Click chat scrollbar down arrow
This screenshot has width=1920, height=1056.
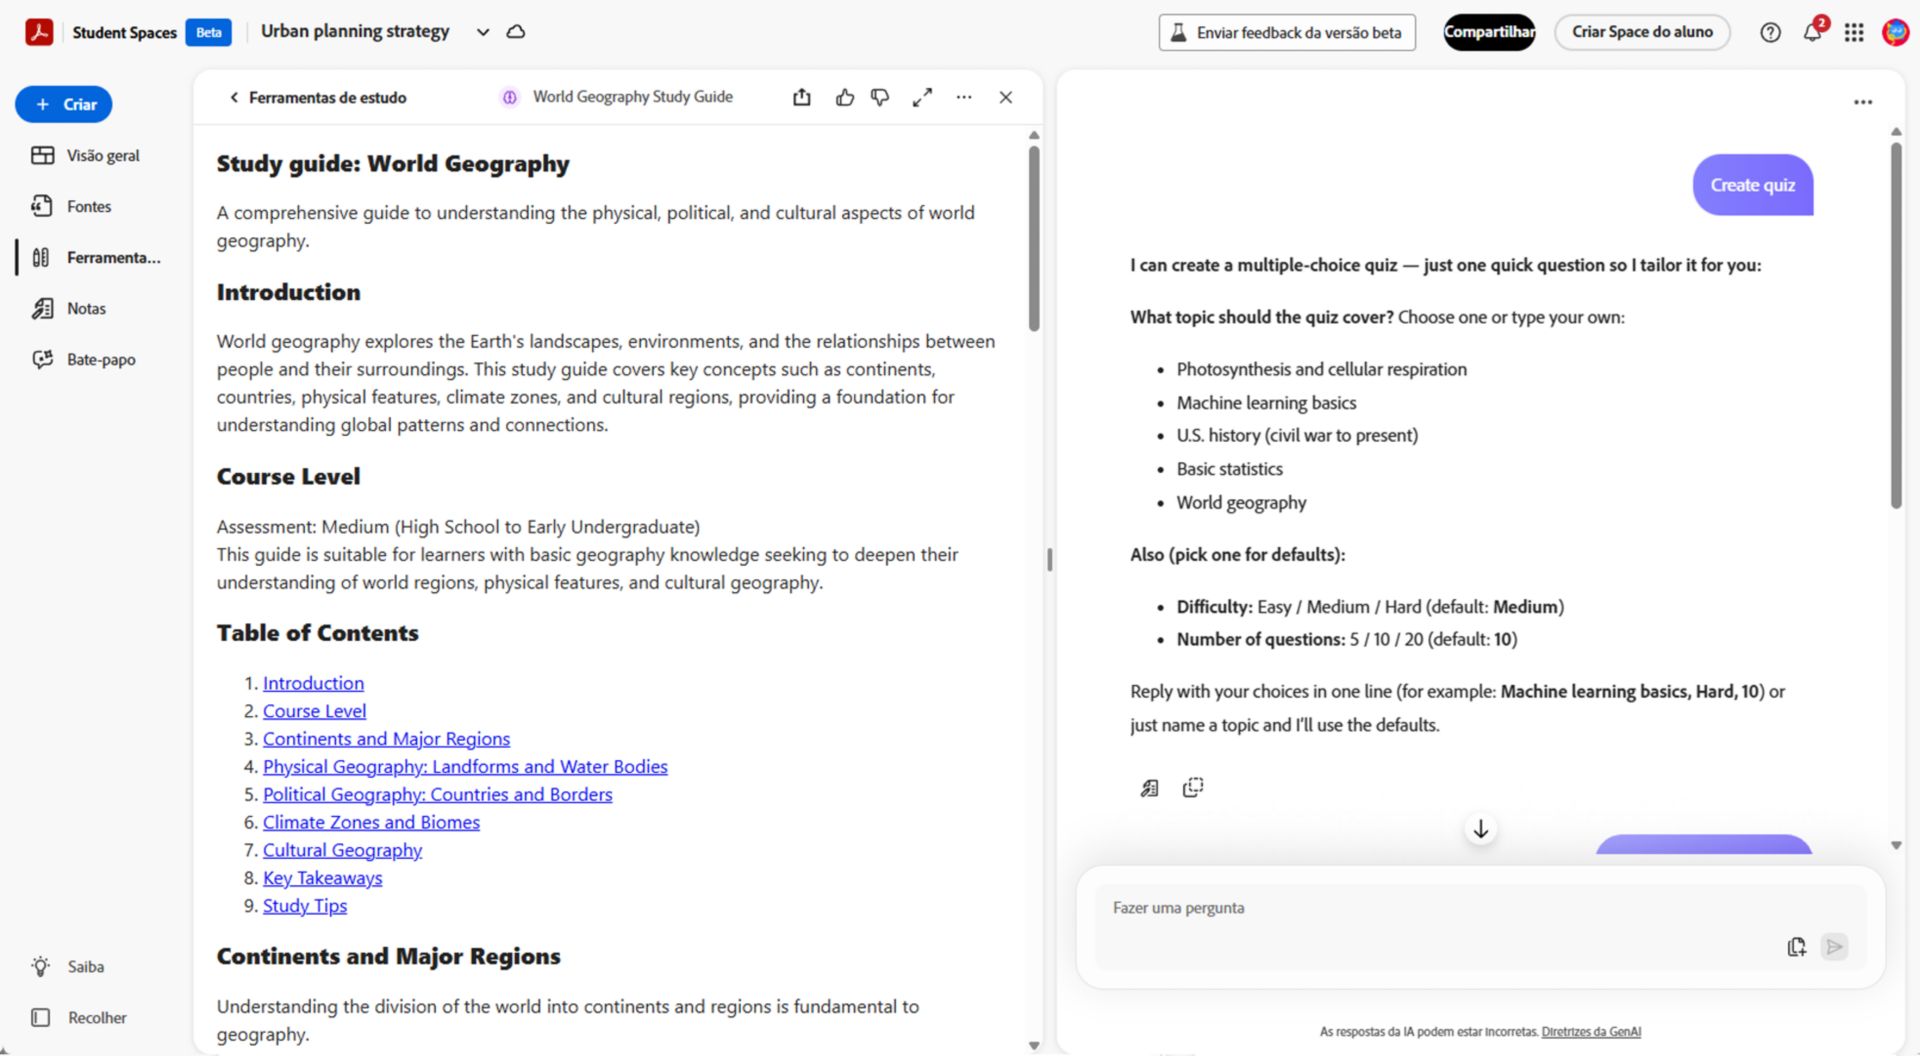coord(1895,845)
